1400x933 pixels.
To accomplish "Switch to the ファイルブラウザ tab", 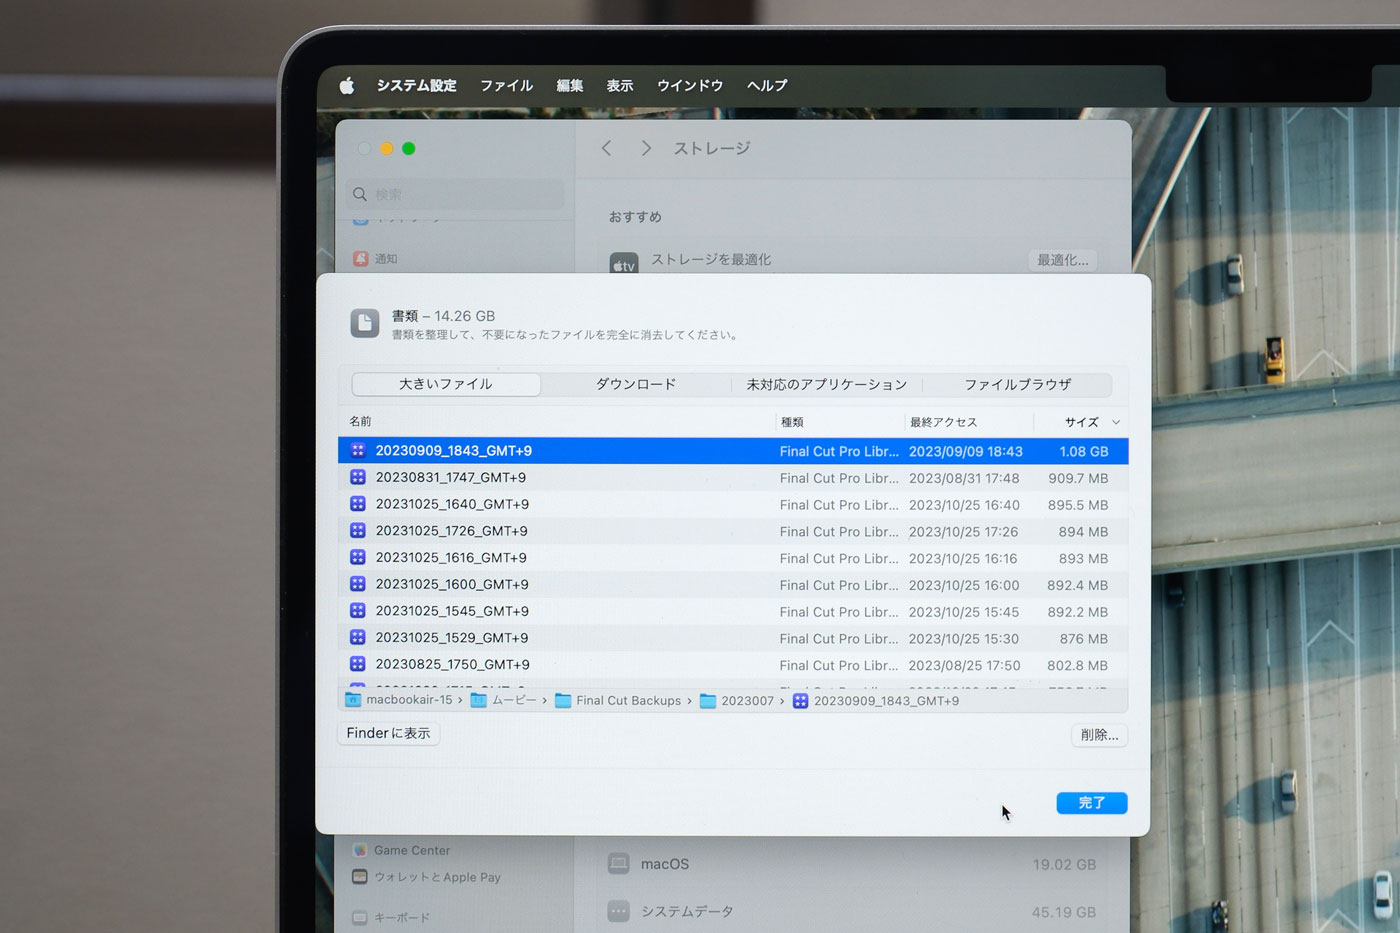I will point(1017,384).
